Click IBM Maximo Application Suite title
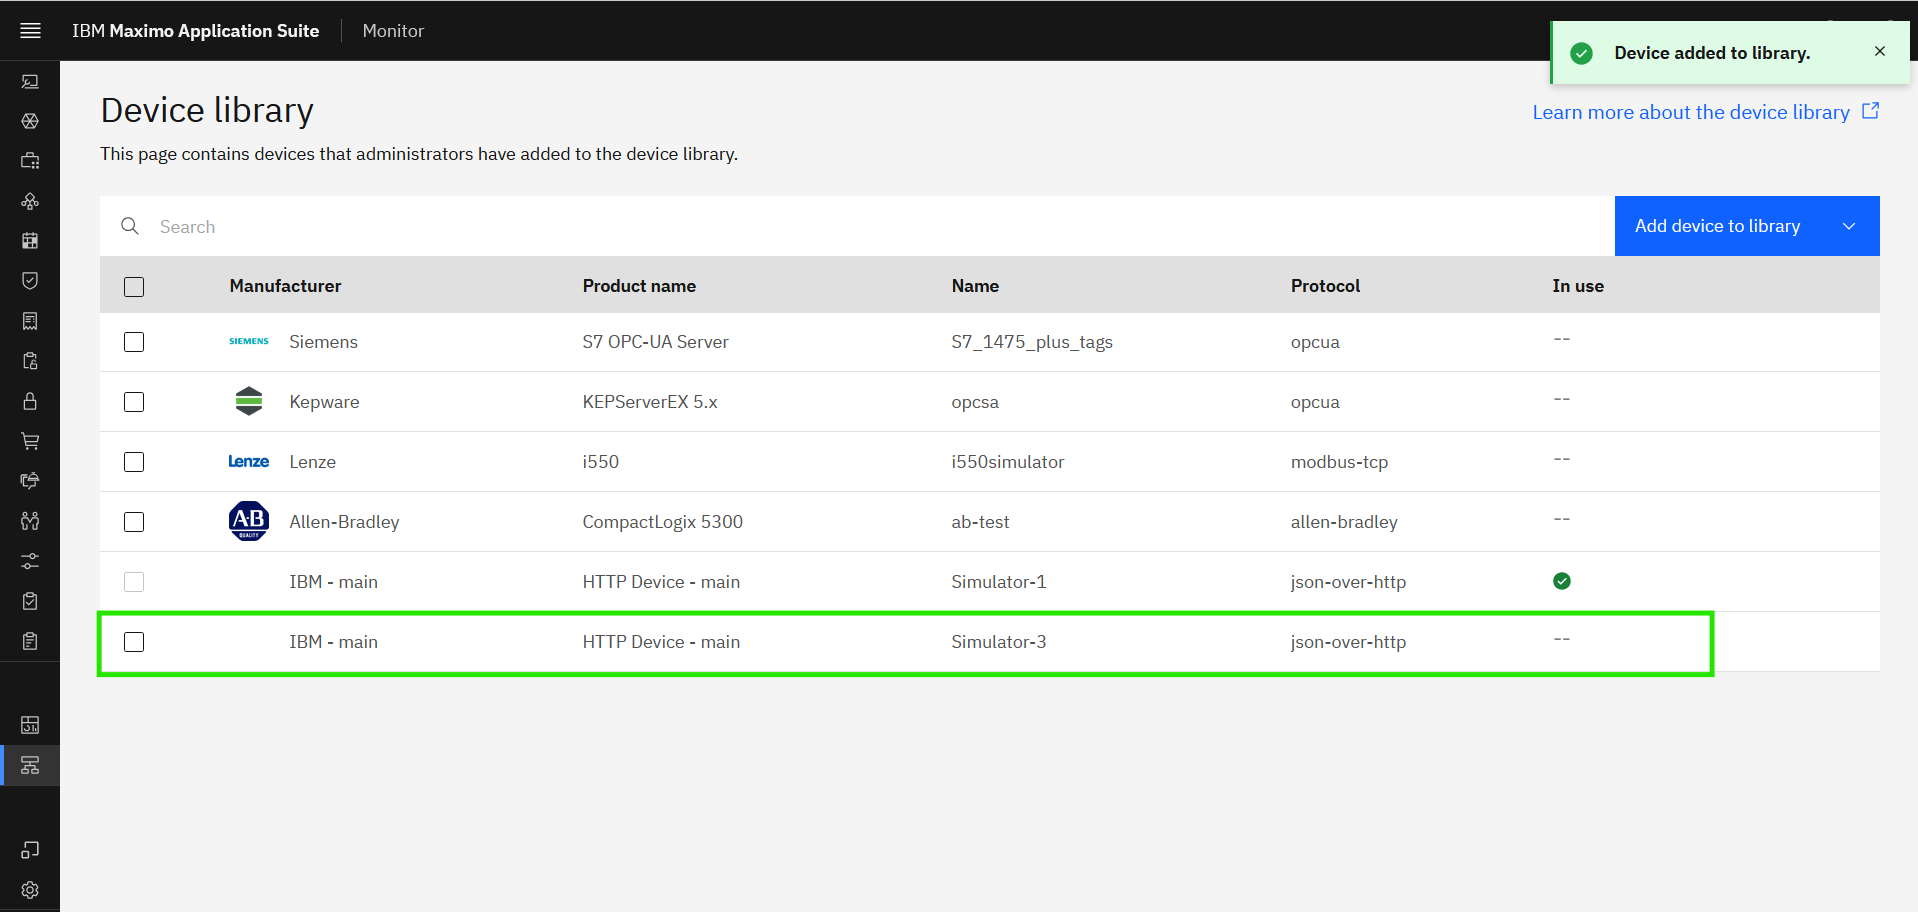 195,31
